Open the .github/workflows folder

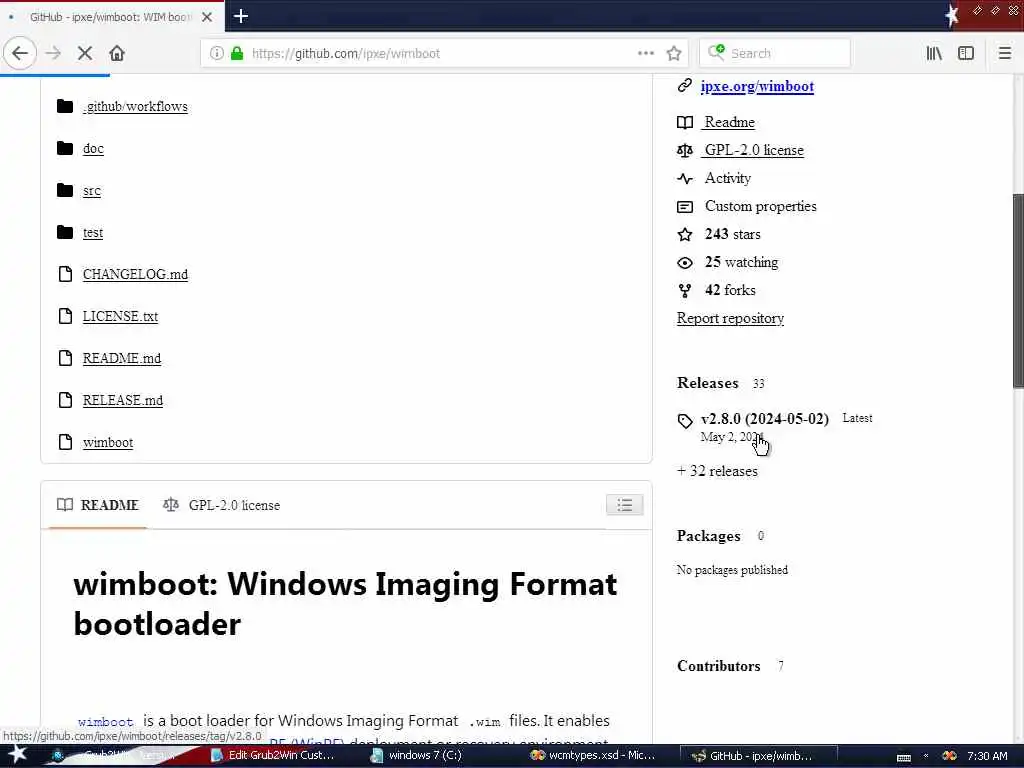click(x=135, y=106)
